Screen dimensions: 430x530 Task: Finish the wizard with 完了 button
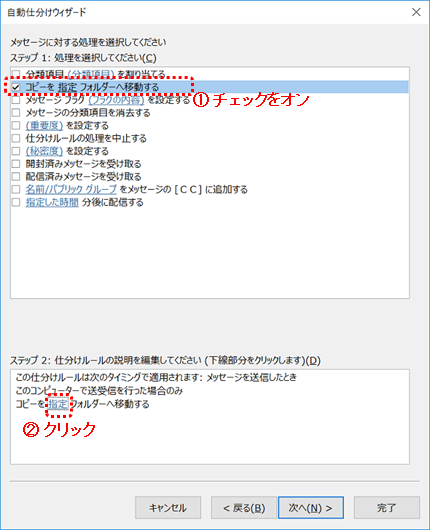387,507
